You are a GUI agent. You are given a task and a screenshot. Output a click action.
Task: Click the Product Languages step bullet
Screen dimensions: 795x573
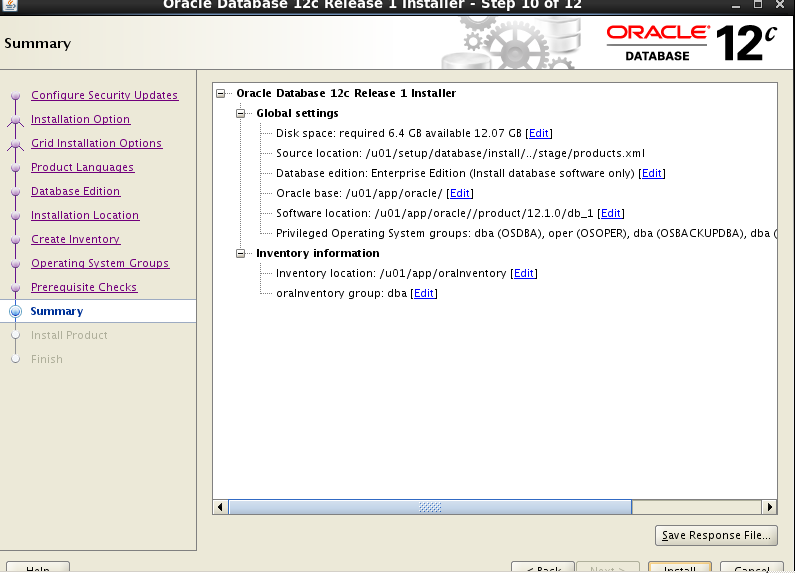16,167
